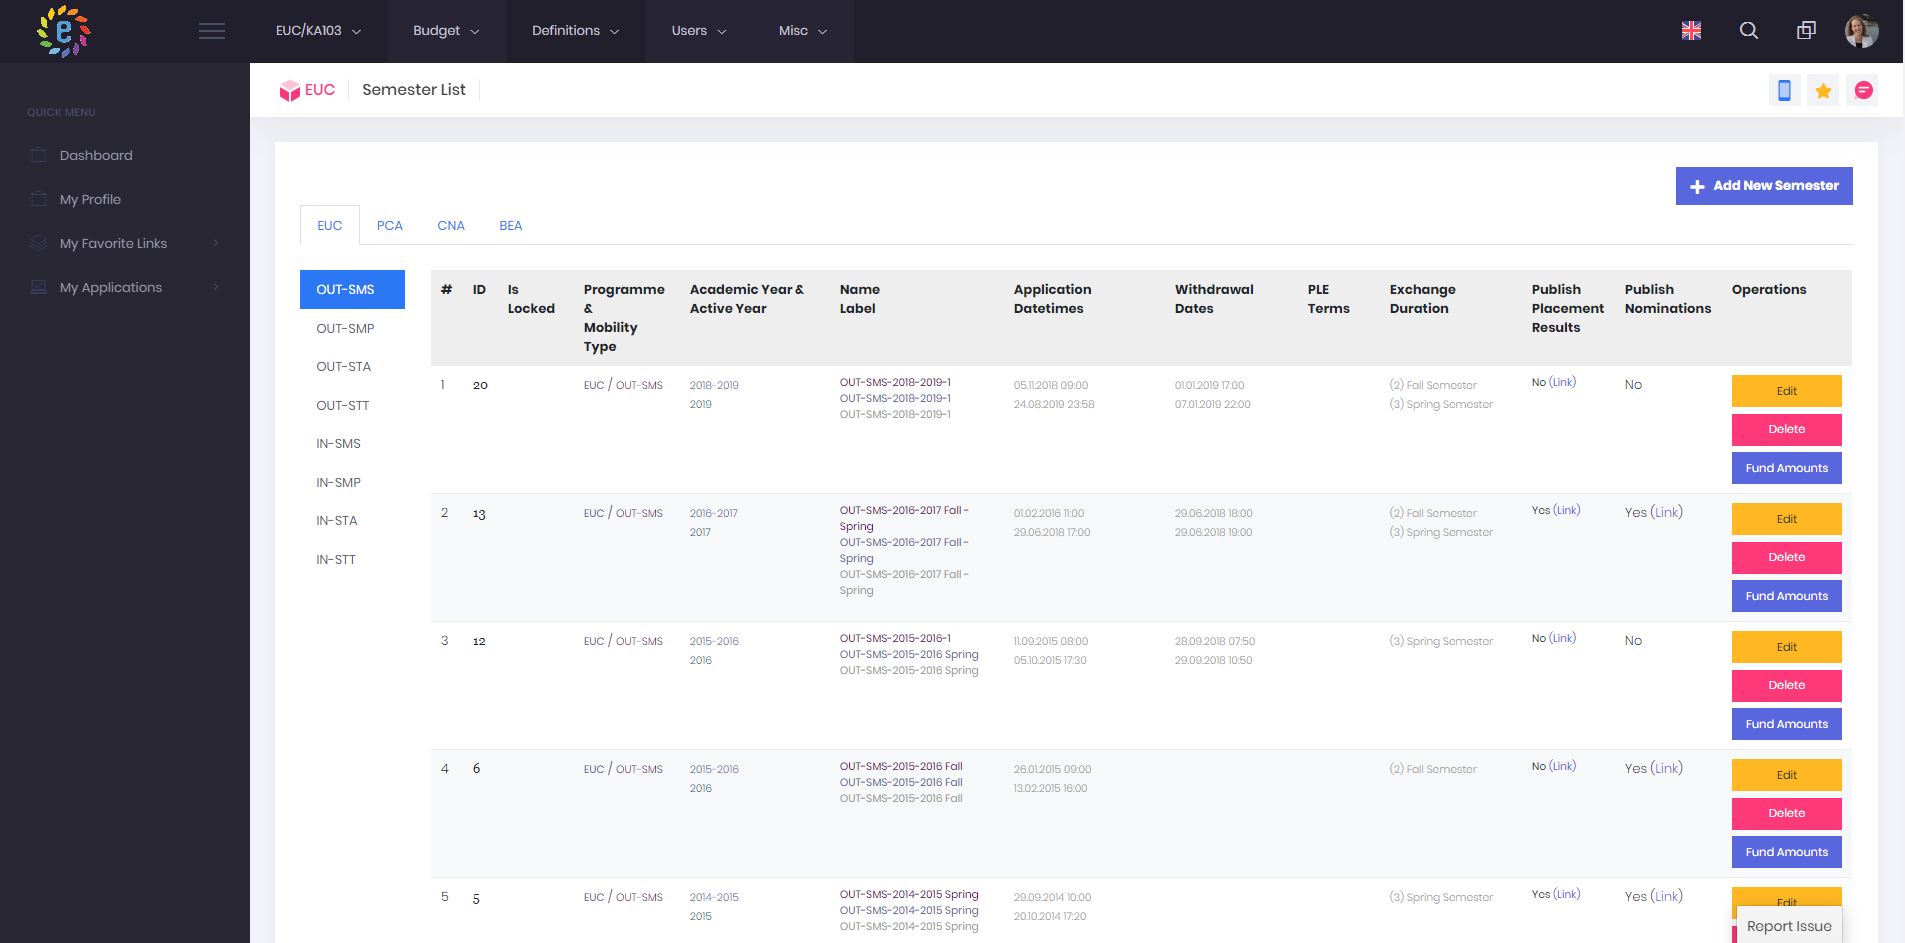The width and height of the screenshot is (1905, 943).
Task: Click EUC / OUT-SMS in row 3
Action: 623,641
